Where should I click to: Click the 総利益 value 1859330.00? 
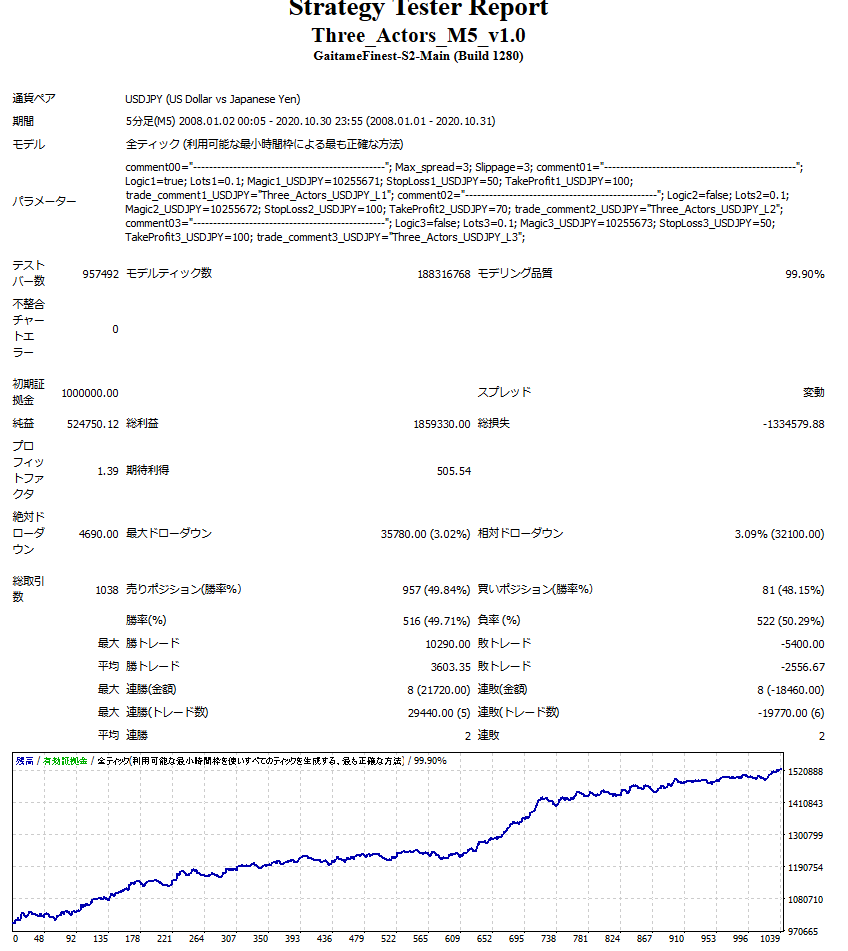tap(441, 424)
